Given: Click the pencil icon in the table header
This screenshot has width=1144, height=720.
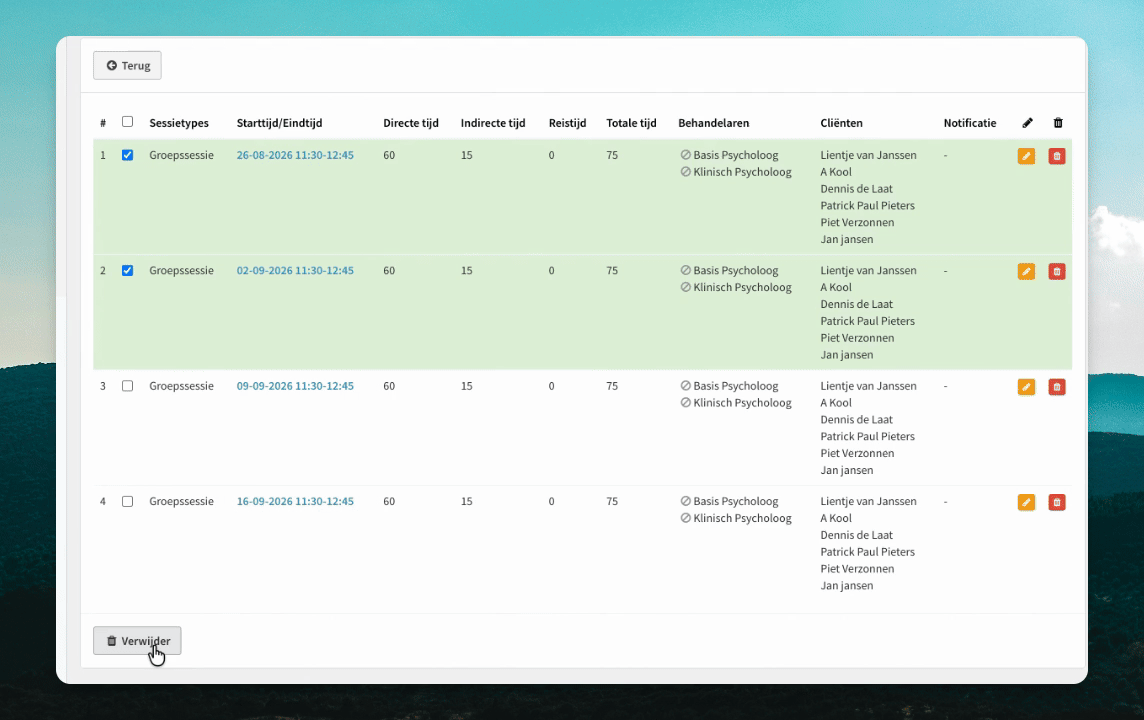Looking at the screenshot, I should tap(1027, 123).
